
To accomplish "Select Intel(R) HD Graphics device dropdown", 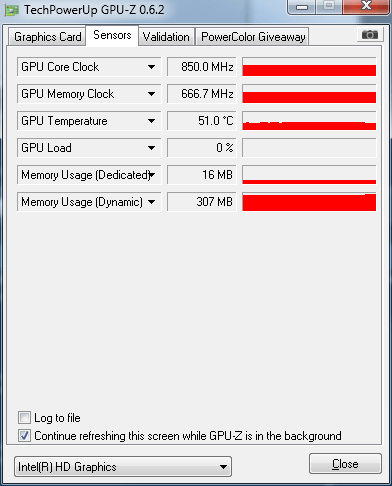I will coord(123,467).
